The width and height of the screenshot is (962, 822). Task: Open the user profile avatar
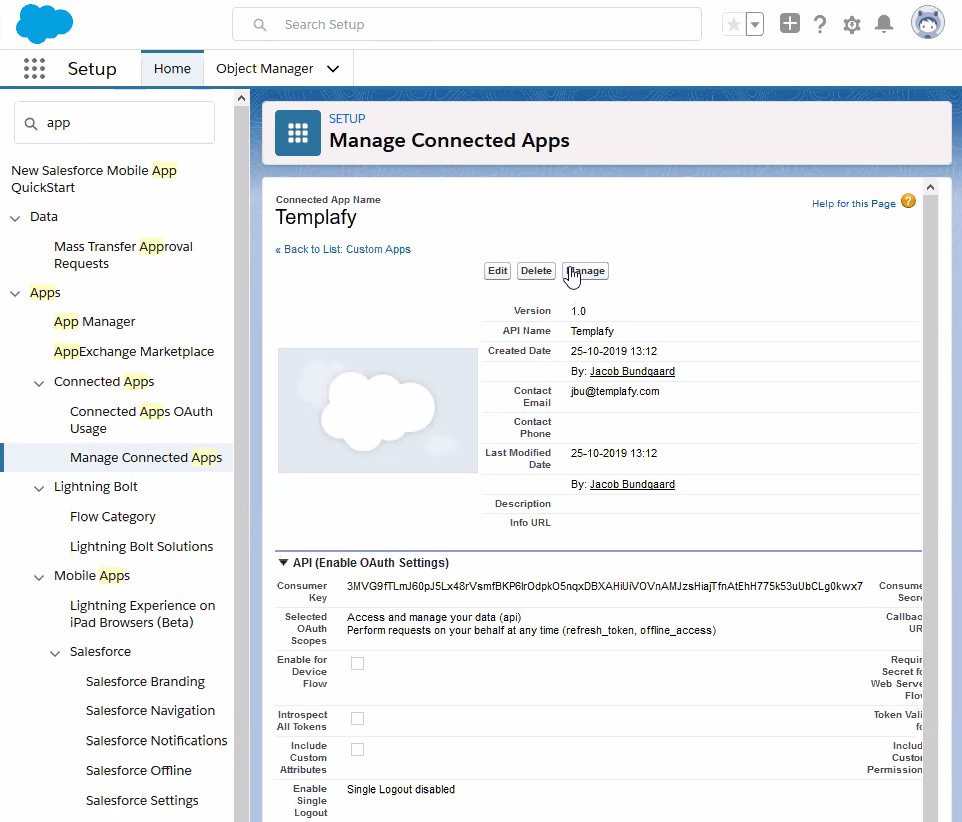[928, 23]
